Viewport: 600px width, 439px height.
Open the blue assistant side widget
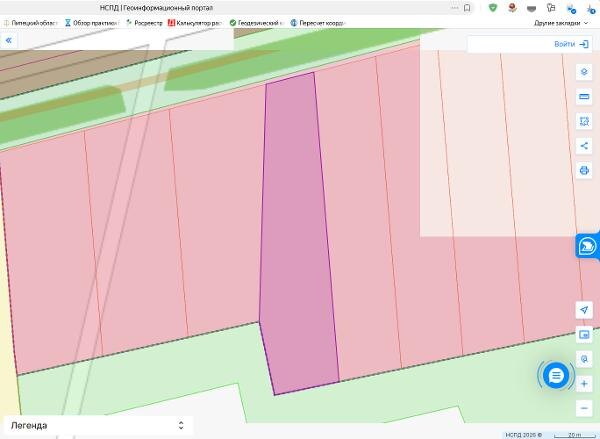point(587,246)
